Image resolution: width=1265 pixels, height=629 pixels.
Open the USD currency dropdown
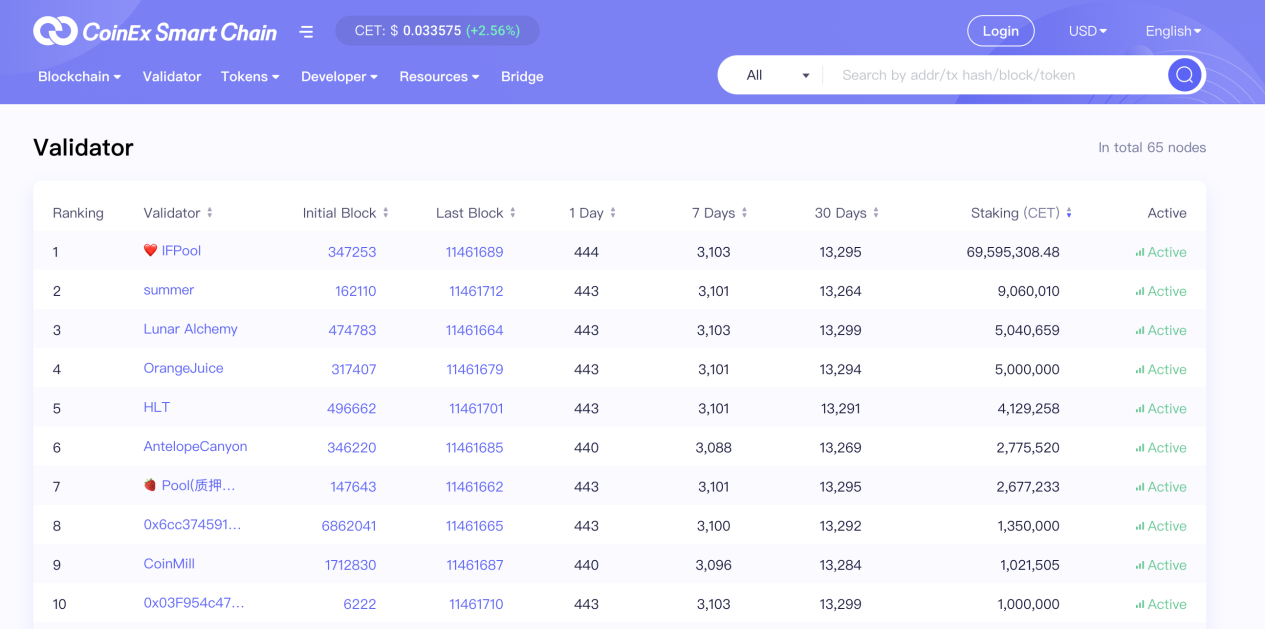(x=1087, y=31)
